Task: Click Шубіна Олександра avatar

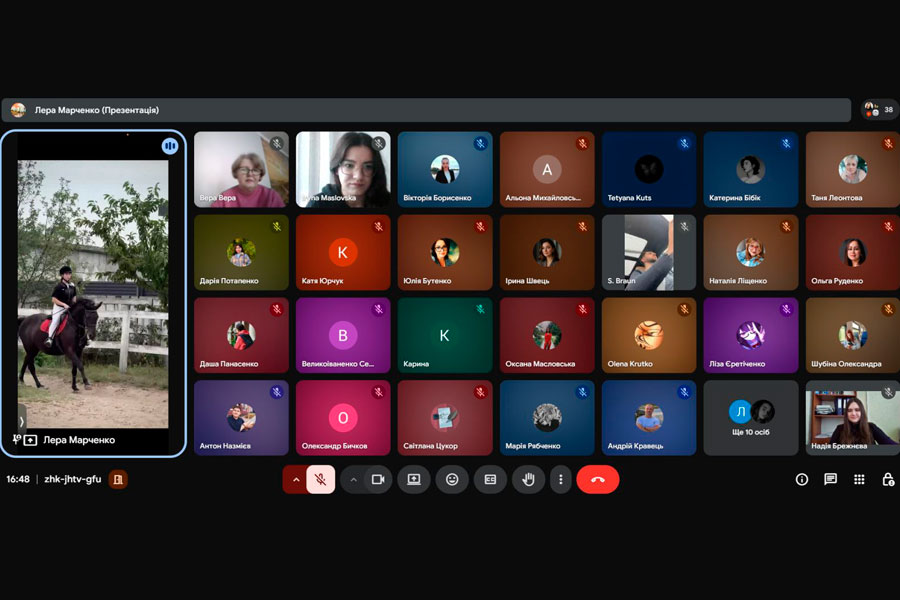Action: [x=852, y=335]
